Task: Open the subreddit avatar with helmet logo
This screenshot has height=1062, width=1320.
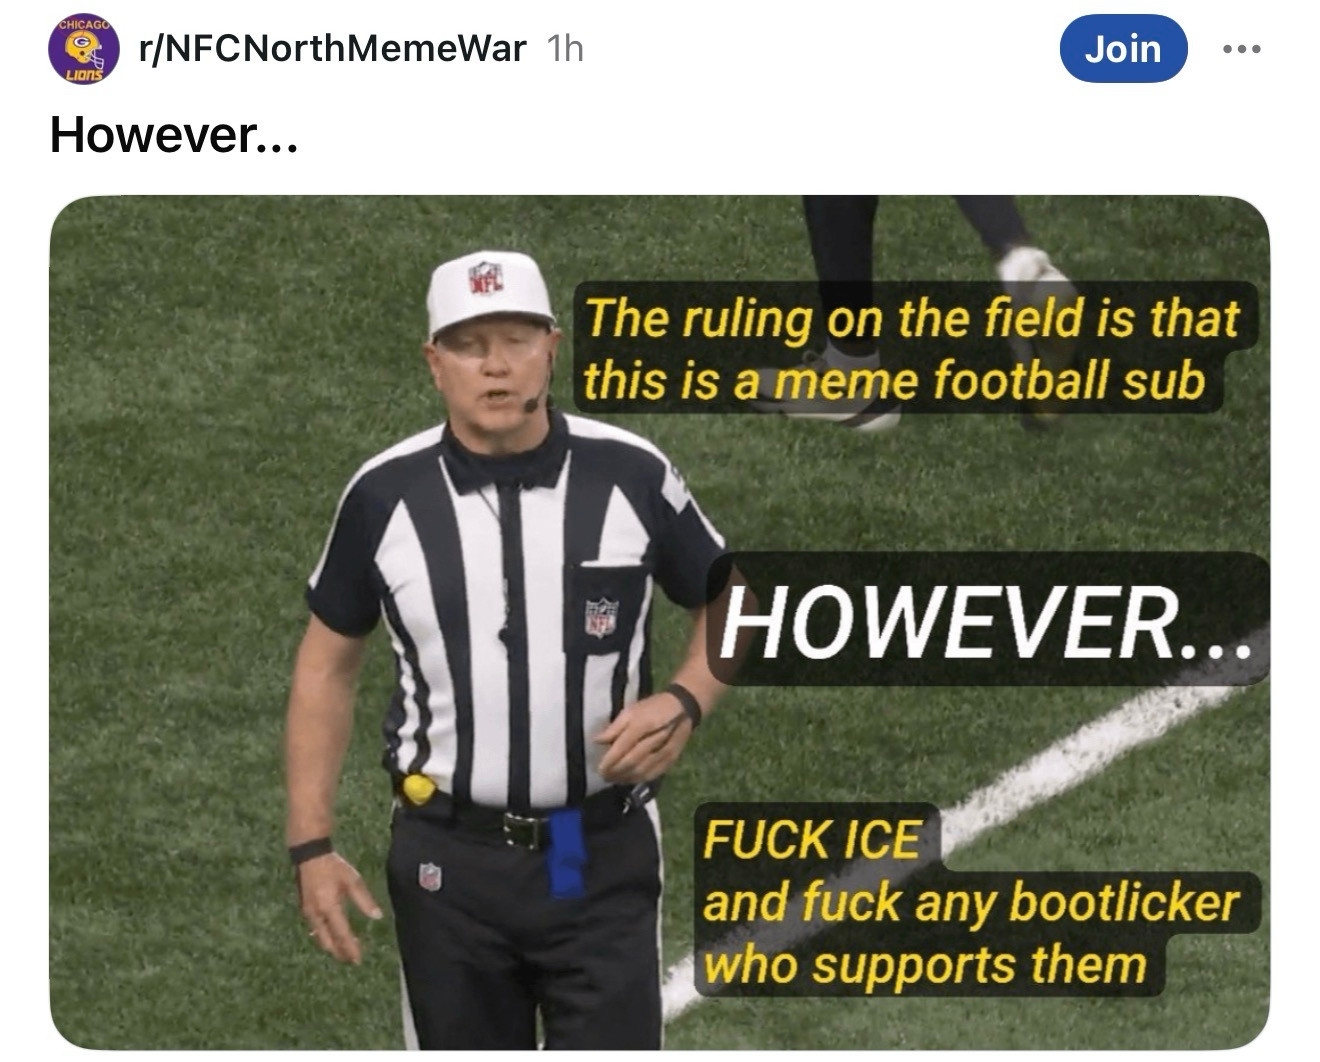Action: 84,49
